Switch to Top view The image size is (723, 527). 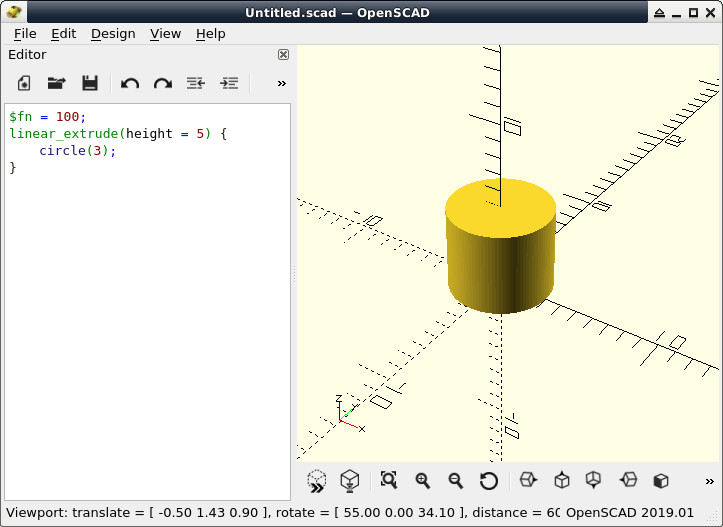click(x=562, y=480)
